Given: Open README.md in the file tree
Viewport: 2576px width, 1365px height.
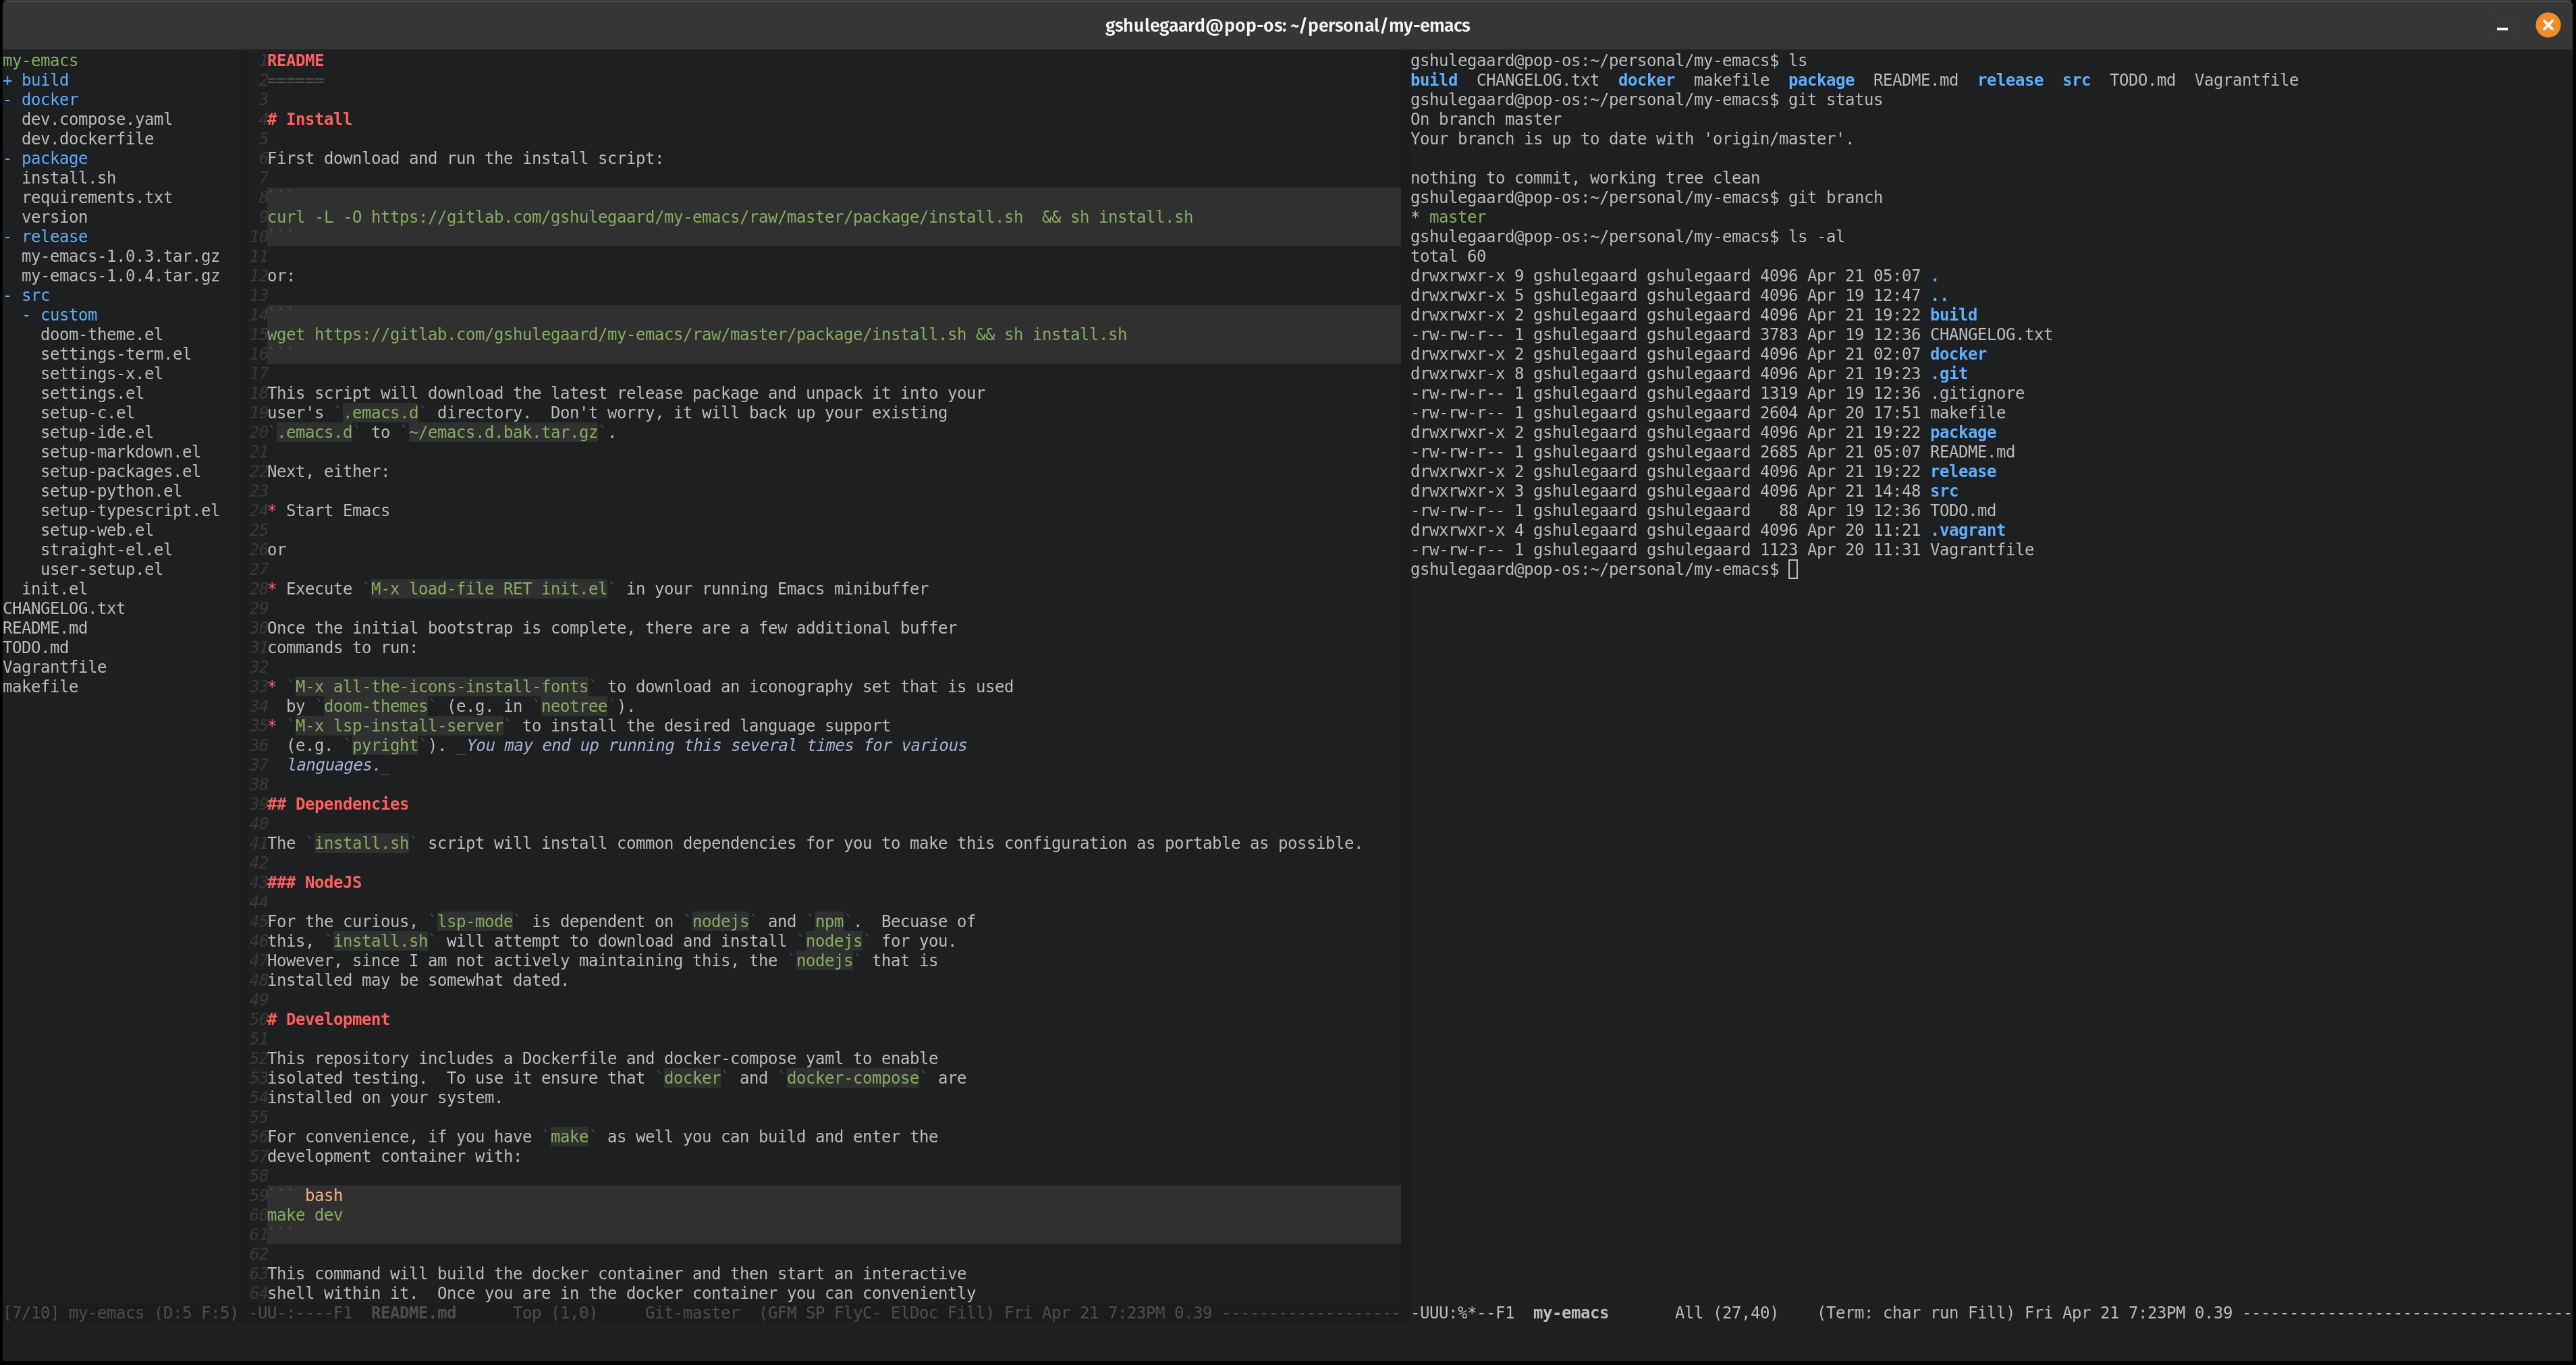Looking at the screenshot, I should (45, 628).
